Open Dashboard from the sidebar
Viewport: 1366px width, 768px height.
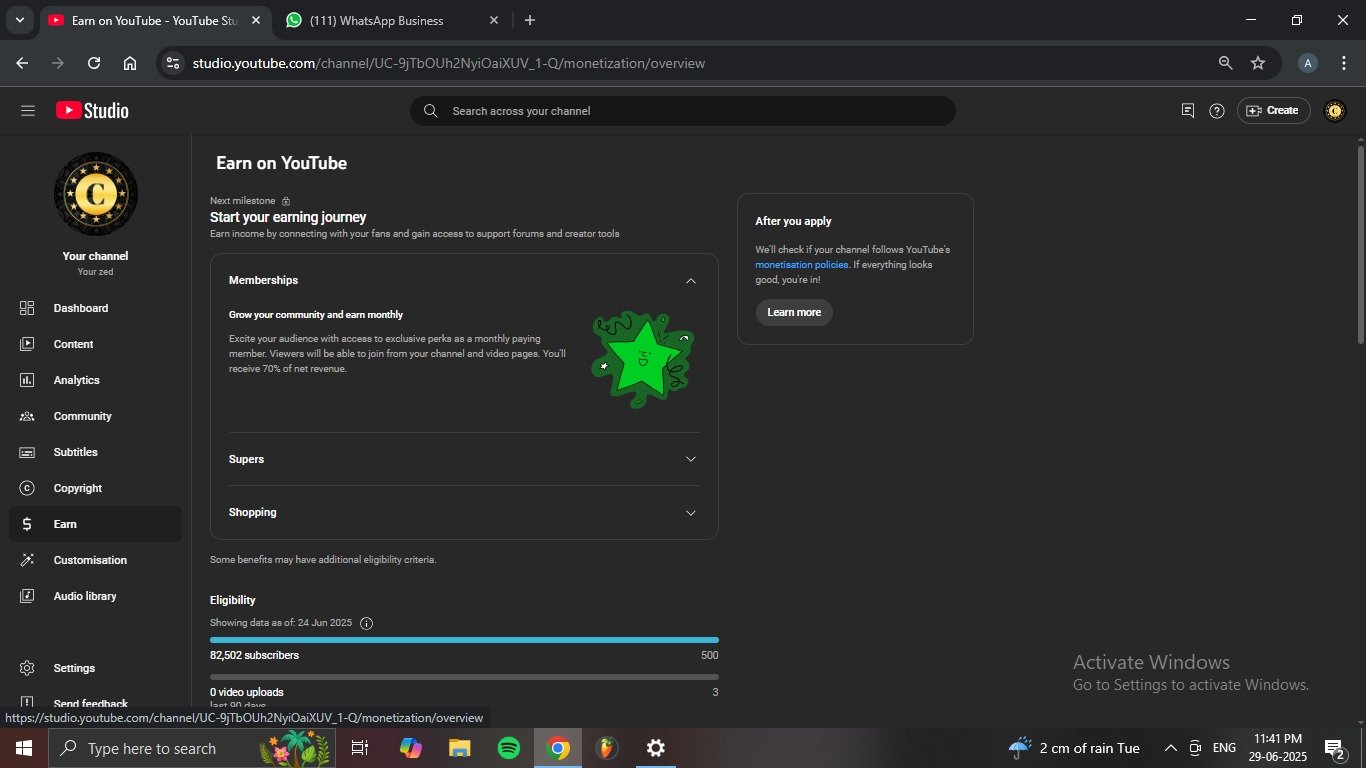coord(96,308)
